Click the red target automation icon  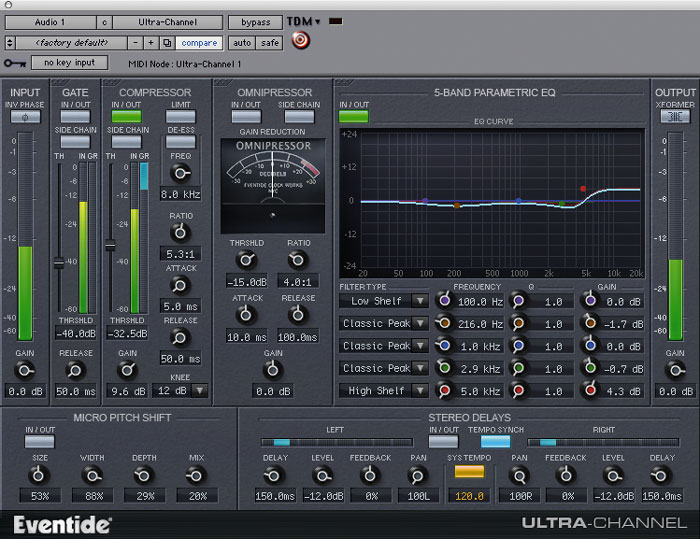[x=298, y=41]
